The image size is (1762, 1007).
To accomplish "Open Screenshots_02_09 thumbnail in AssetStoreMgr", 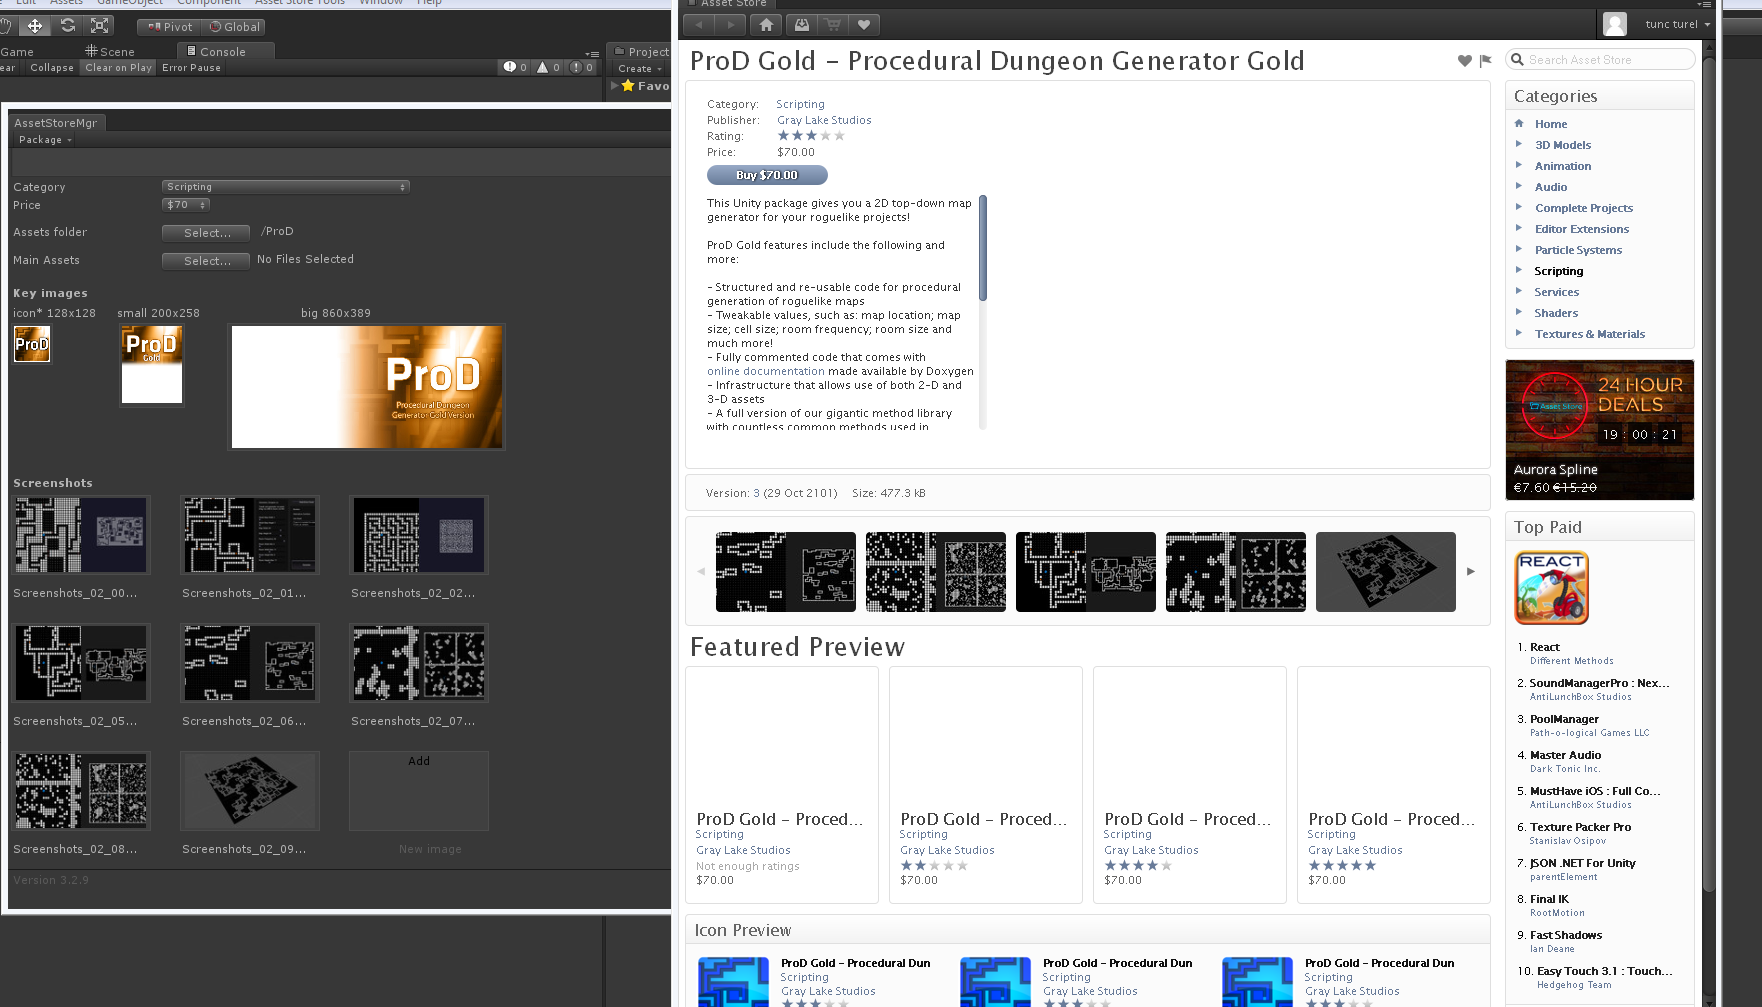I will [250, 791].
